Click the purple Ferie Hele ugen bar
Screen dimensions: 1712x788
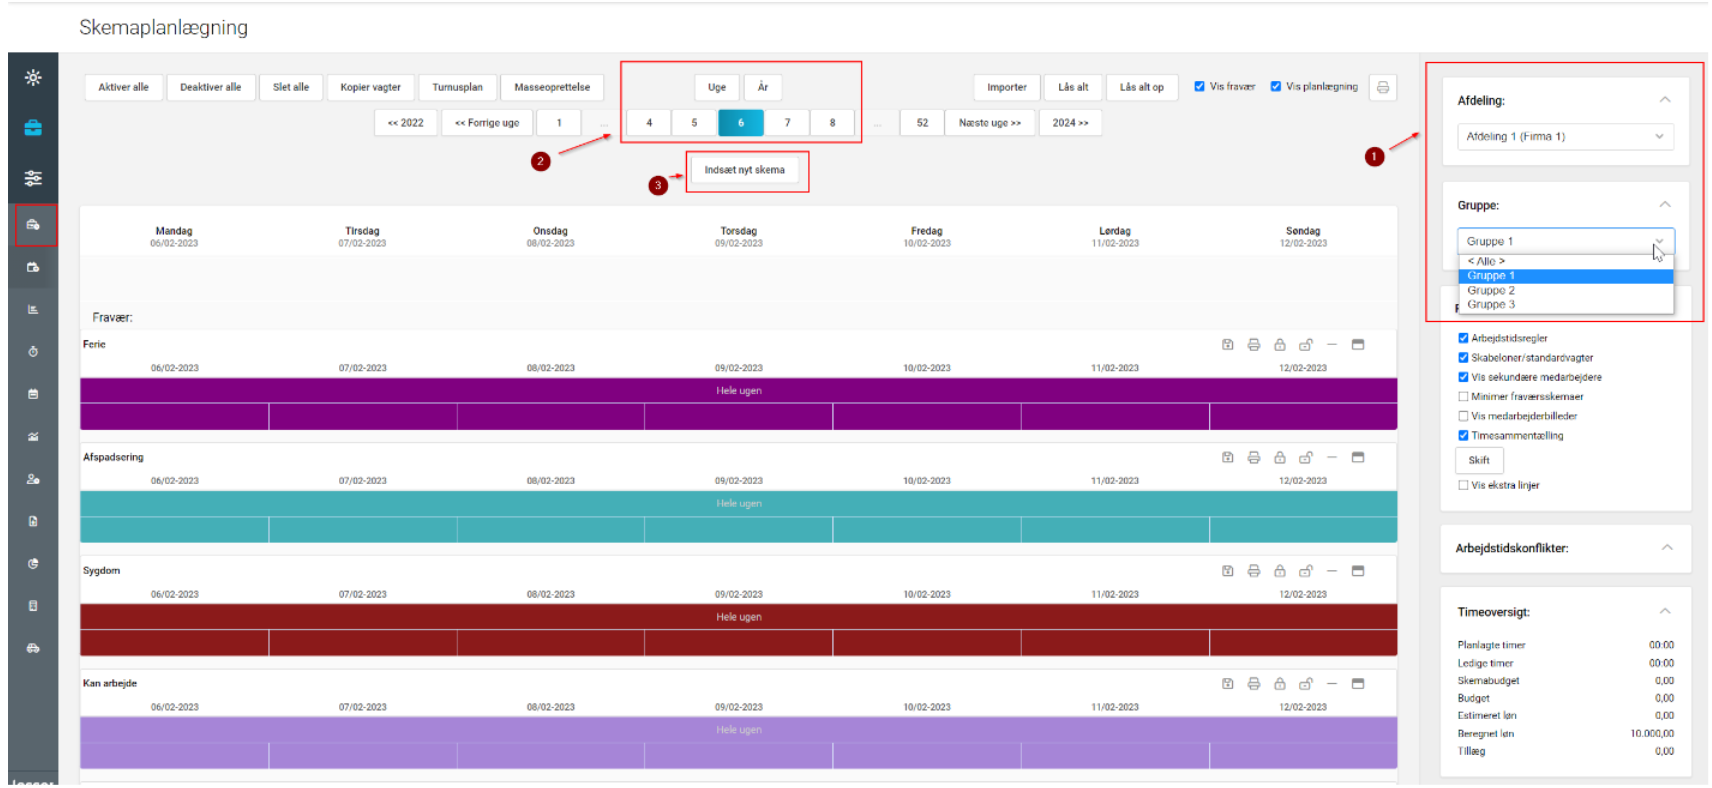coord(738,391)
